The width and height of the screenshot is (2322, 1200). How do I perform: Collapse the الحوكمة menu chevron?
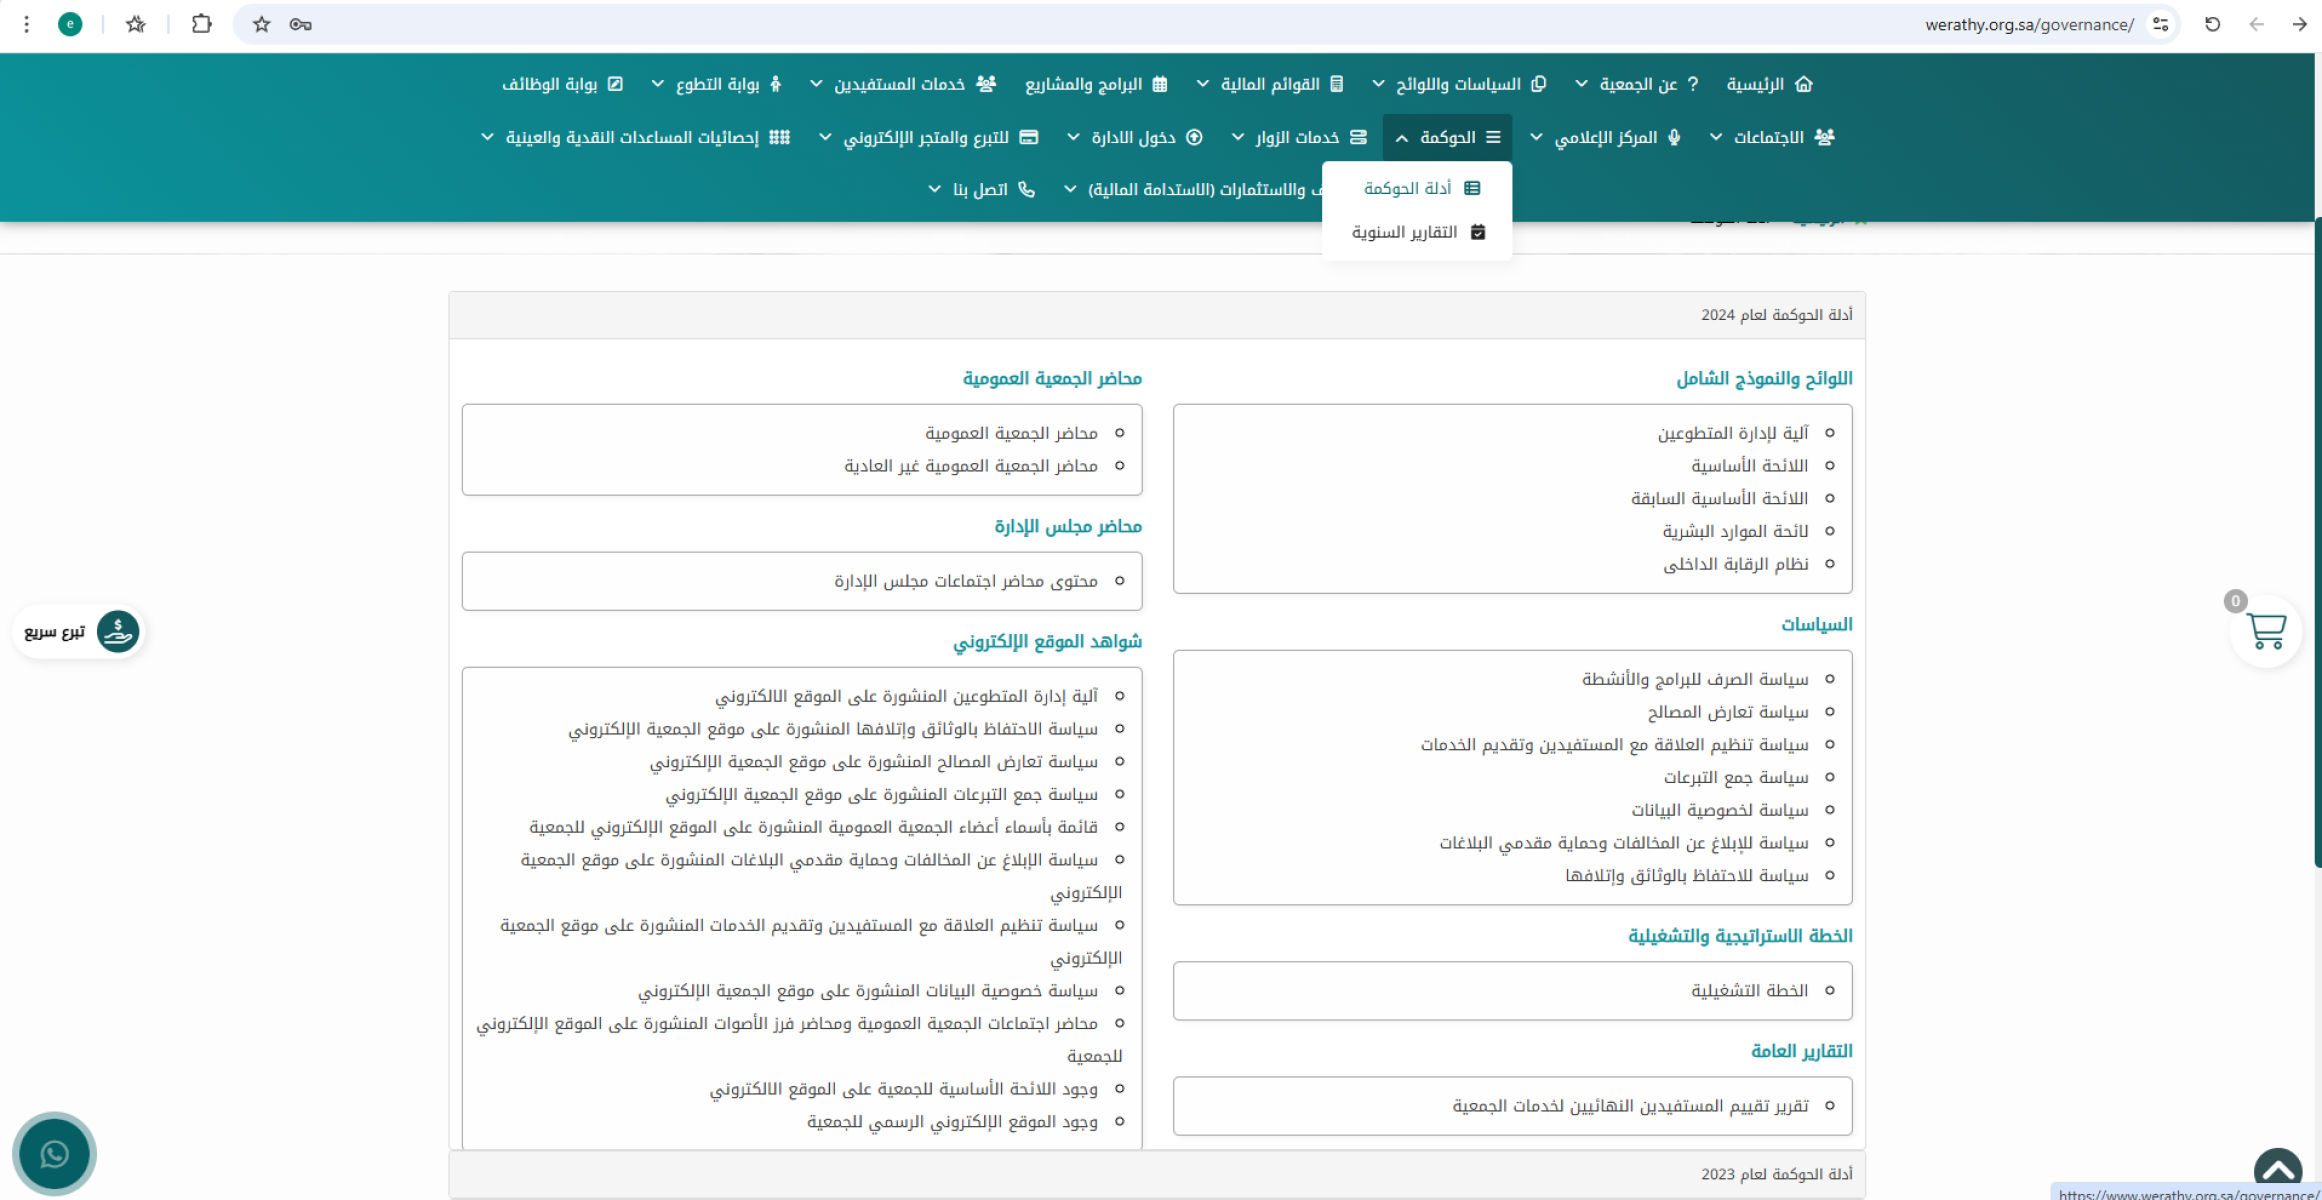1402,138
